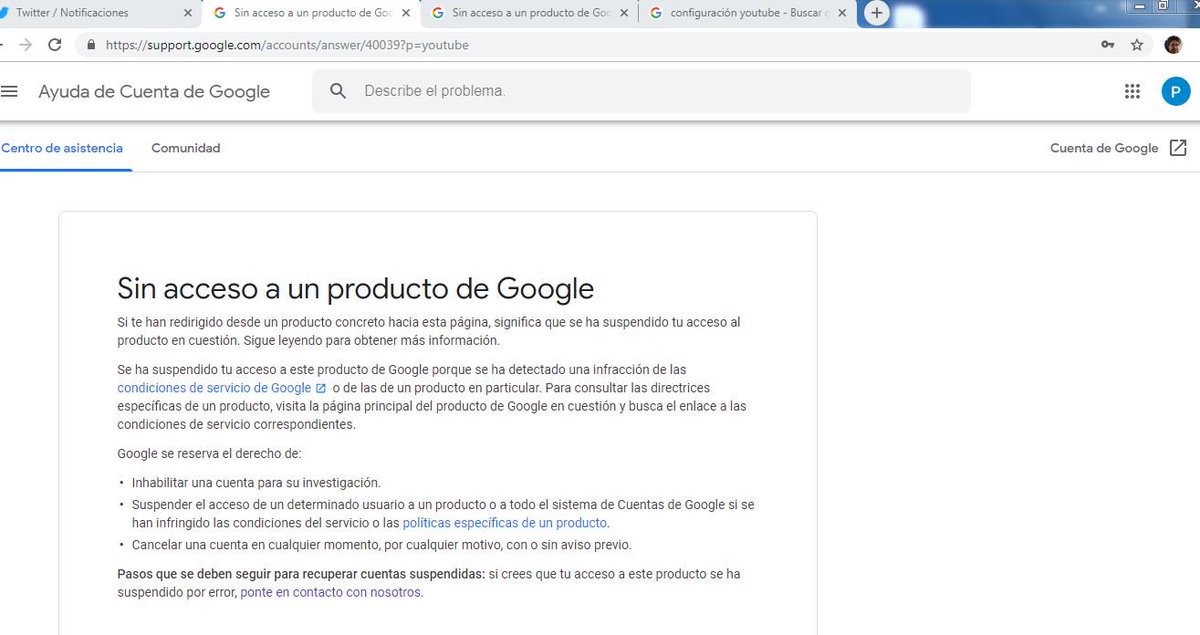The width and height of the screenshot is (1200, 635).
Task: Click the Cuenta de Google link
Action: pos(1104,148)
